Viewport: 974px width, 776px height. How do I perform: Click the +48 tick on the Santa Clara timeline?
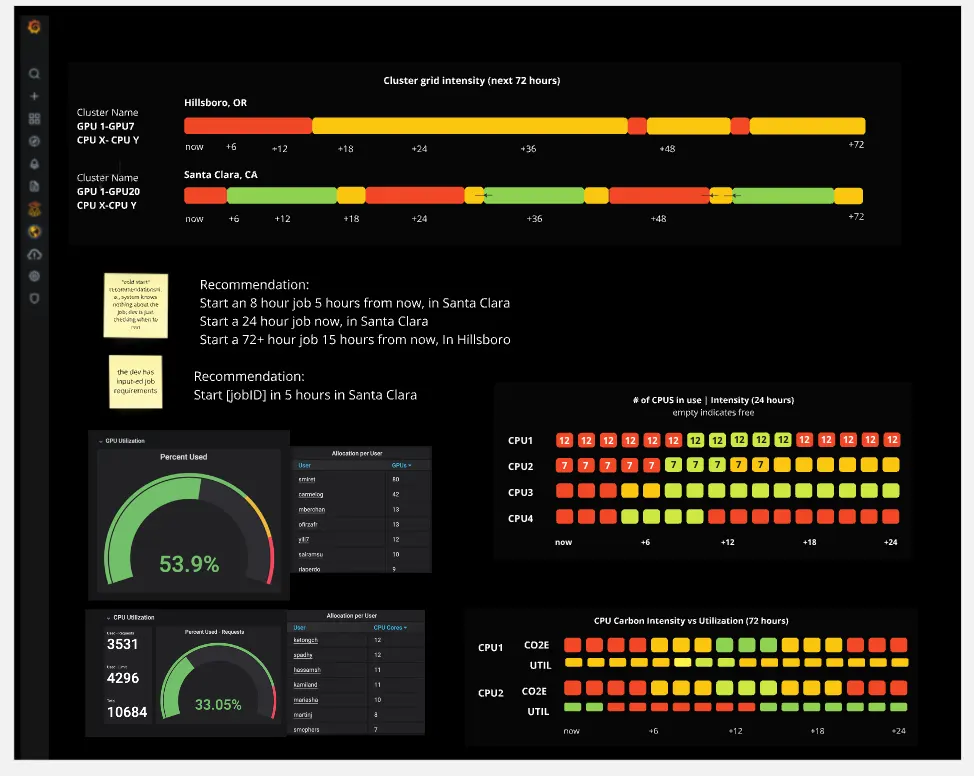coord(658,219)
